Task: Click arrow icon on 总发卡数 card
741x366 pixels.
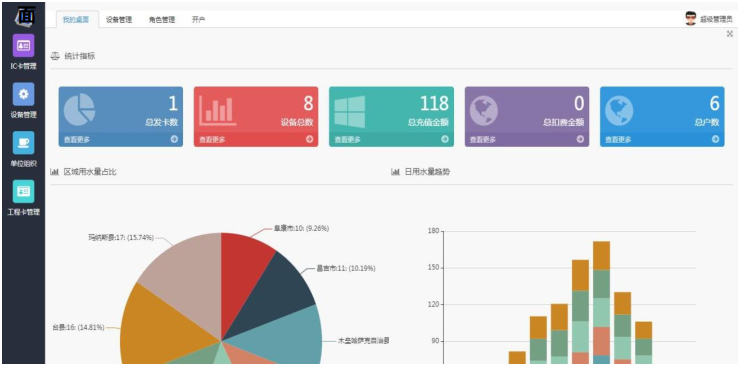Action: point(174,139)
